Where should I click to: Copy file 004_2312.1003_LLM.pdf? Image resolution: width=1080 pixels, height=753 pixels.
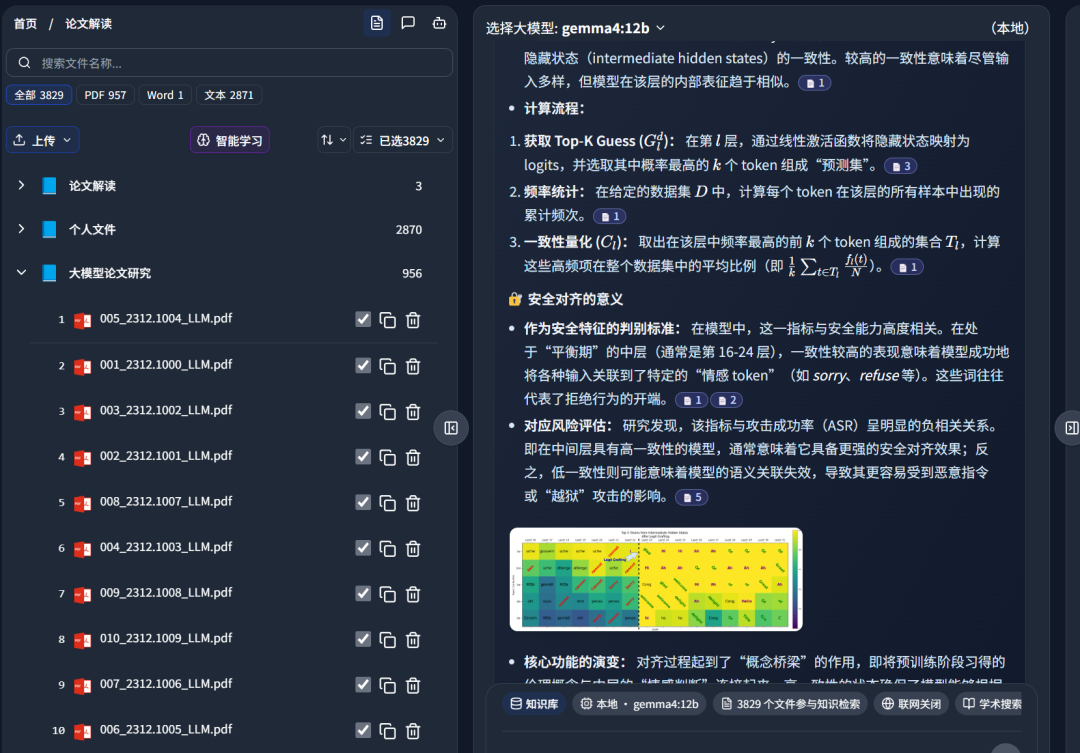point(388,548)
